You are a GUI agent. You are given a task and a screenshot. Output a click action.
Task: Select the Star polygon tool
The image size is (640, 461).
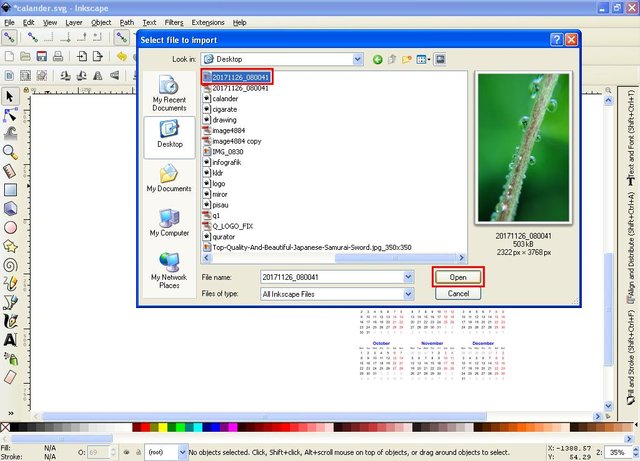click(10, 246)
